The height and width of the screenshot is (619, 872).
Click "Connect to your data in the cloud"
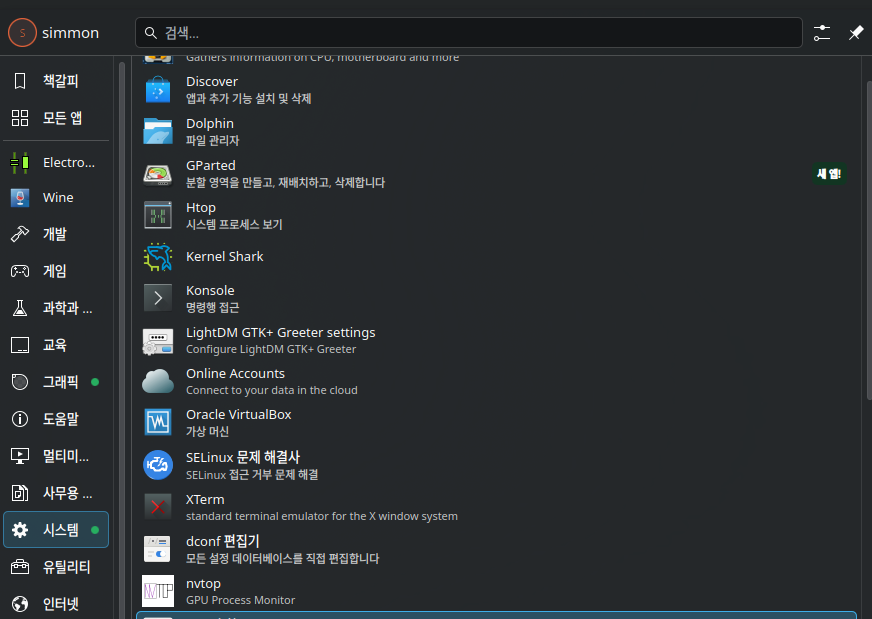click(271, 390)
